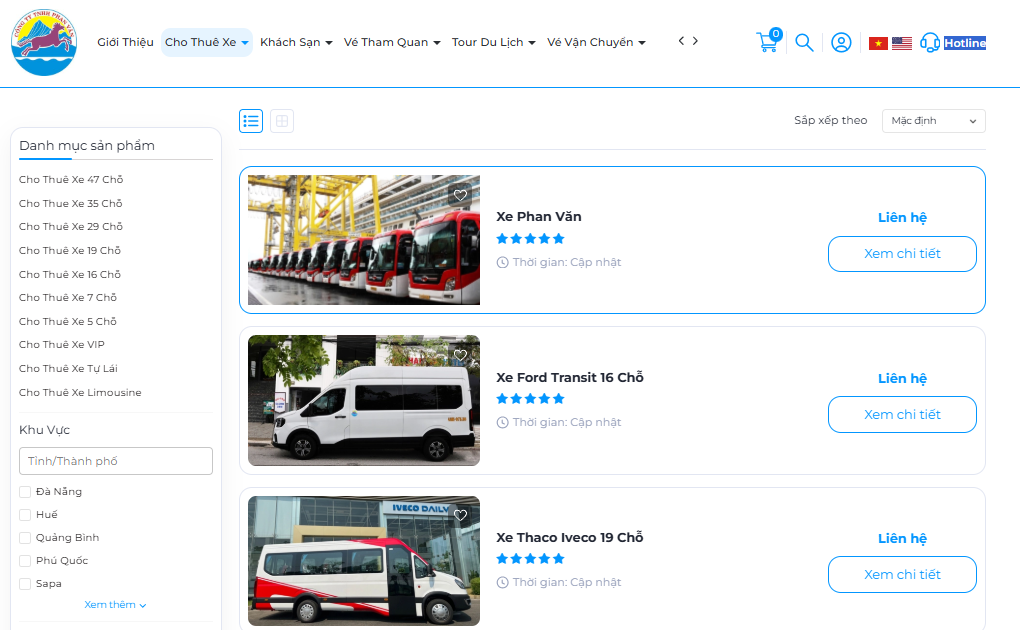The image size is (1020, 630).
Task: Open the Iveco Daily minibus thumbnail
Action: coord(364,561)
